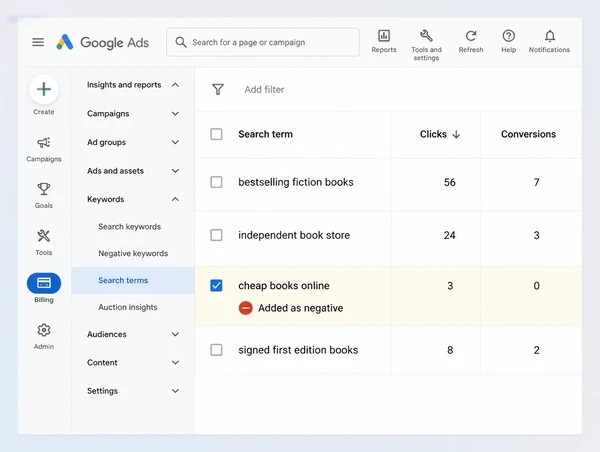Image resolution: width=600 pixels, height=452 pixels.
Task: Click the Settings navigation label
Action: point(102,391)
